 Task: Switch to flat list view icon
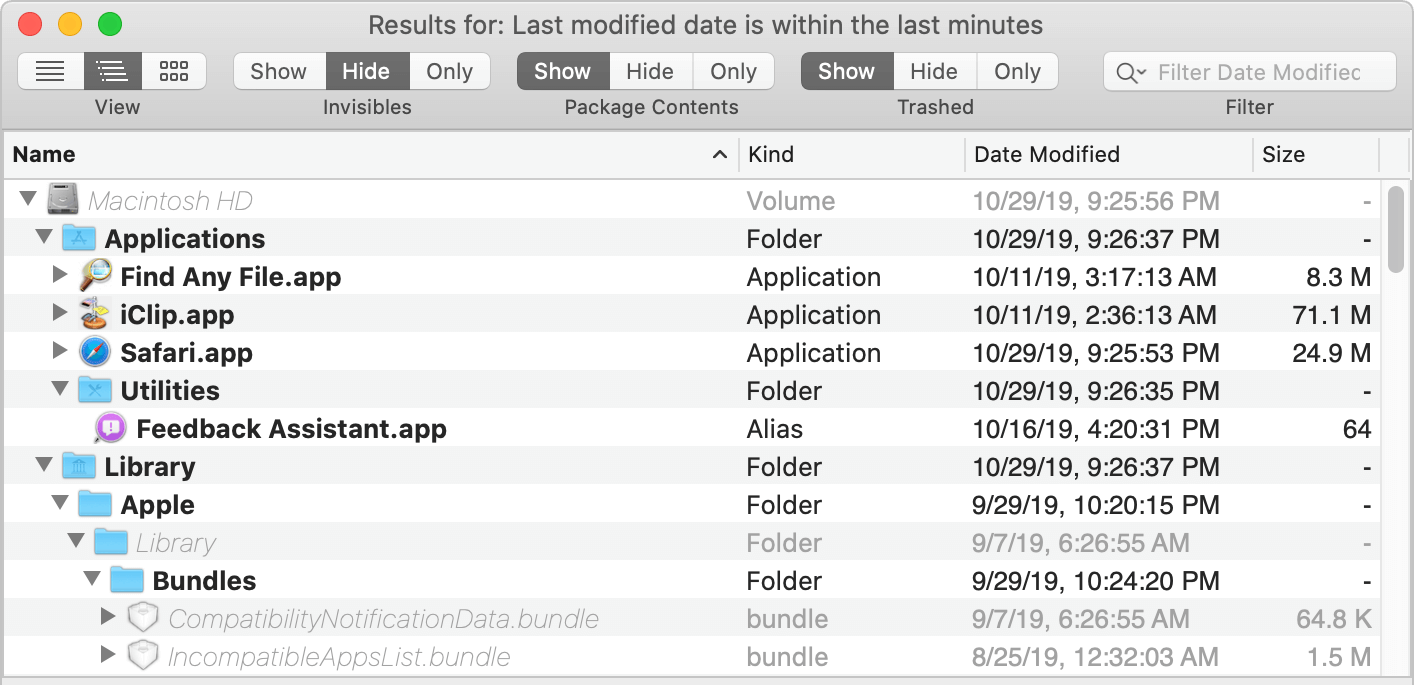click(x=50, y=71)
